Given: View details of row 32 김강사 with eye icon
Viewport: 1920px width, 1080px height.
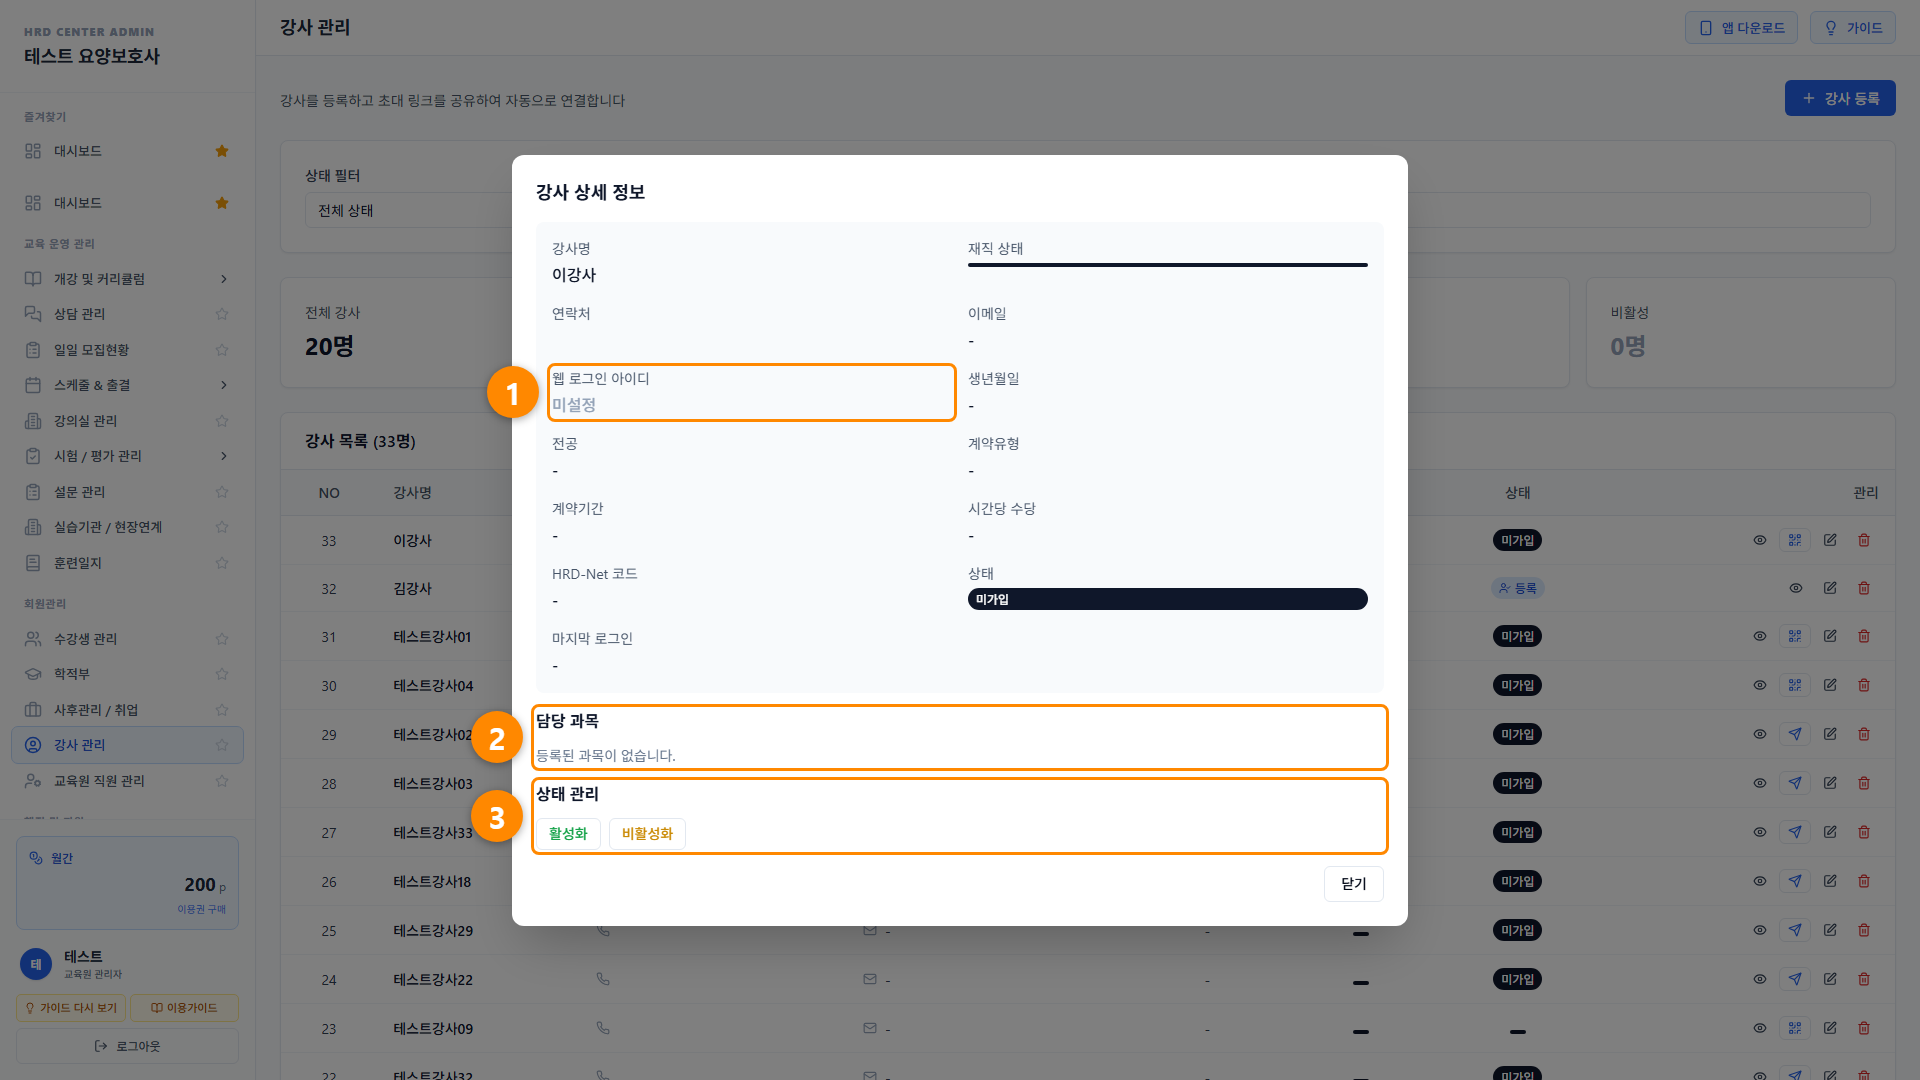Looking at the screenshot, I should click(1796, 588).
